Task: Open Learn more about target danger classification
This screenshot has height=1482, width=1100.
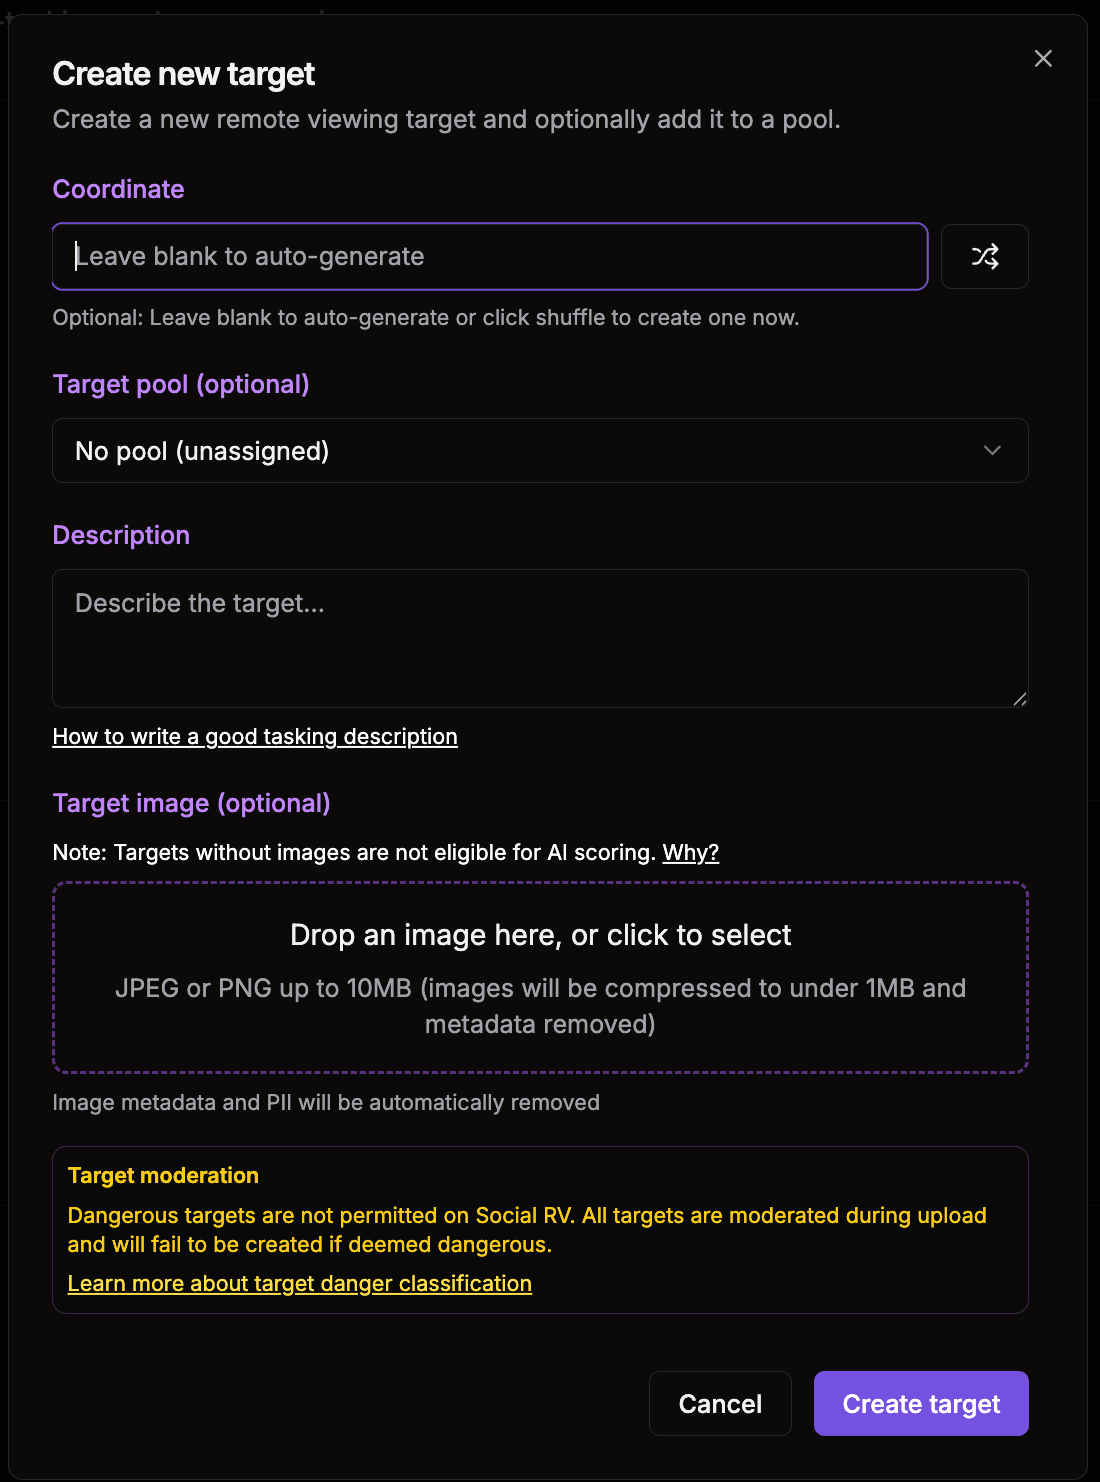Action: click(300, 1284)
